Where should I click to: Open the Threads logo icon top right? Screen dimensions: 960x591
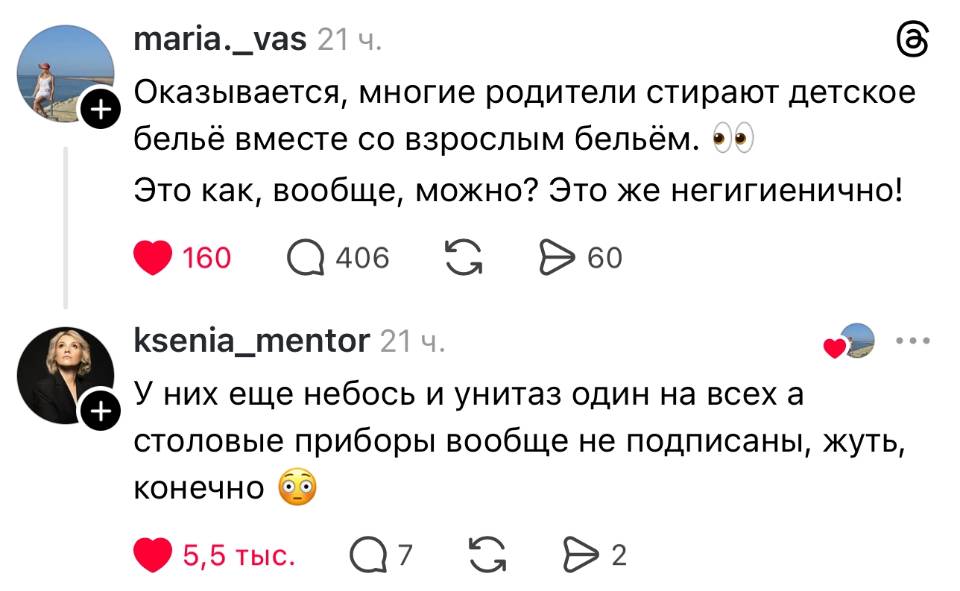point(912,40)
